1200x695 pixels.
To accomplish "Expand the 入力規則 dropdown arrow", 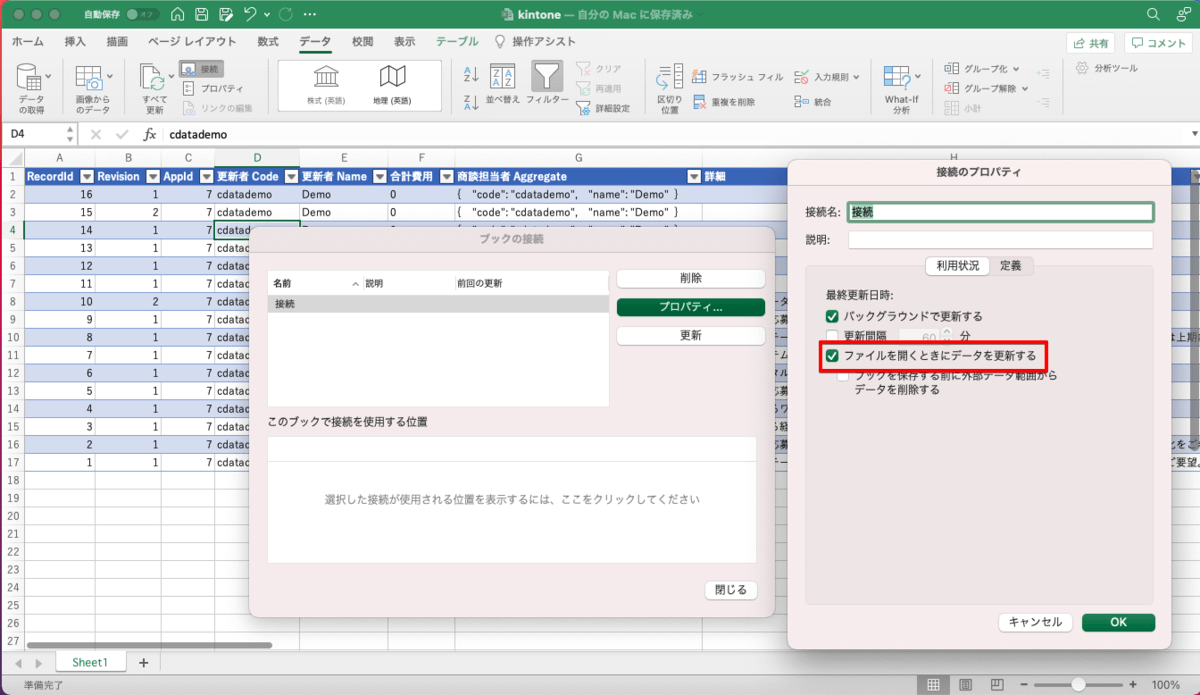I will (x=858, y=77).
